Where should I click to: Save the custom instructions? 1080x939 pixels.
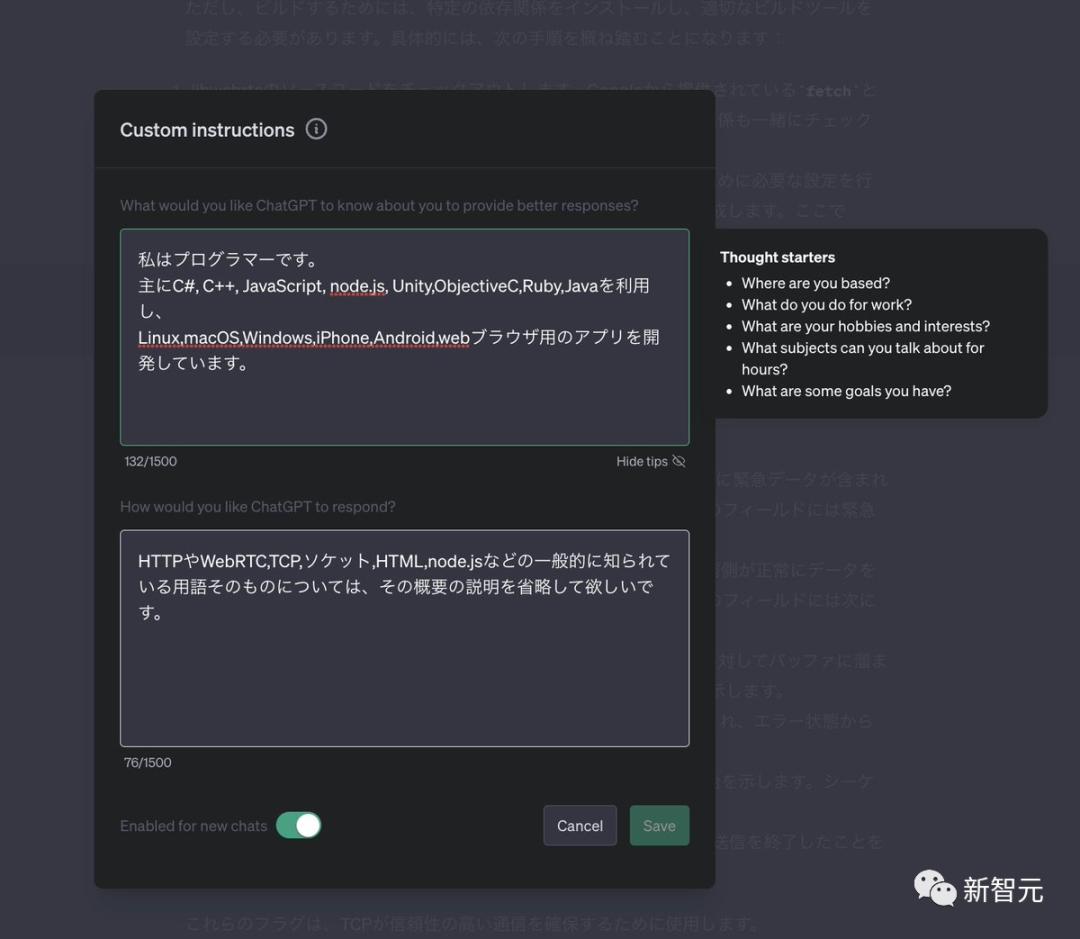pyautogui.click(x=659, y=825)
